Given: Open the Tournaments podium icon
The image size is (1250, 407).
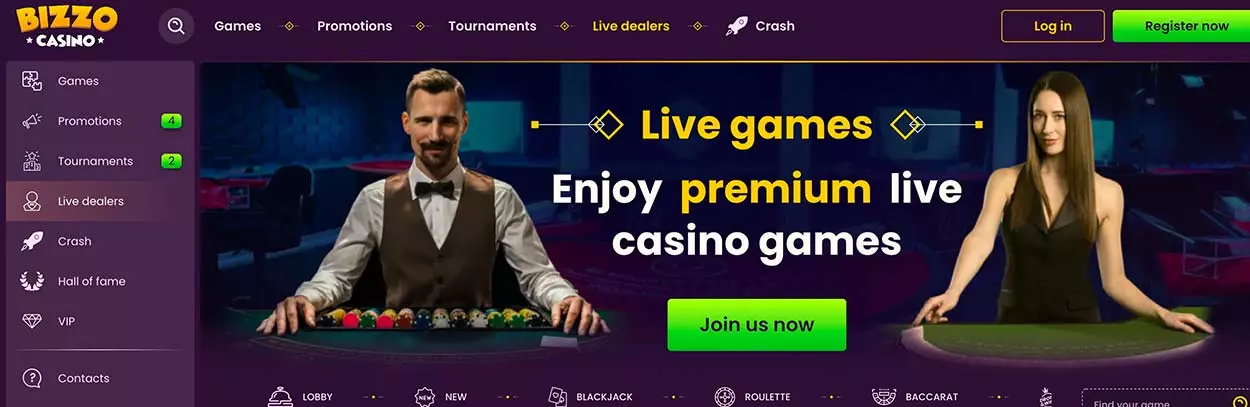Looking at the screenshot, I should tap(32, 161).
